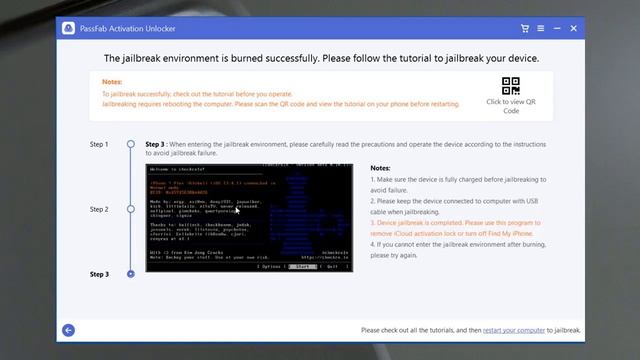Click the 'Step 1' label

pos(99,144)
